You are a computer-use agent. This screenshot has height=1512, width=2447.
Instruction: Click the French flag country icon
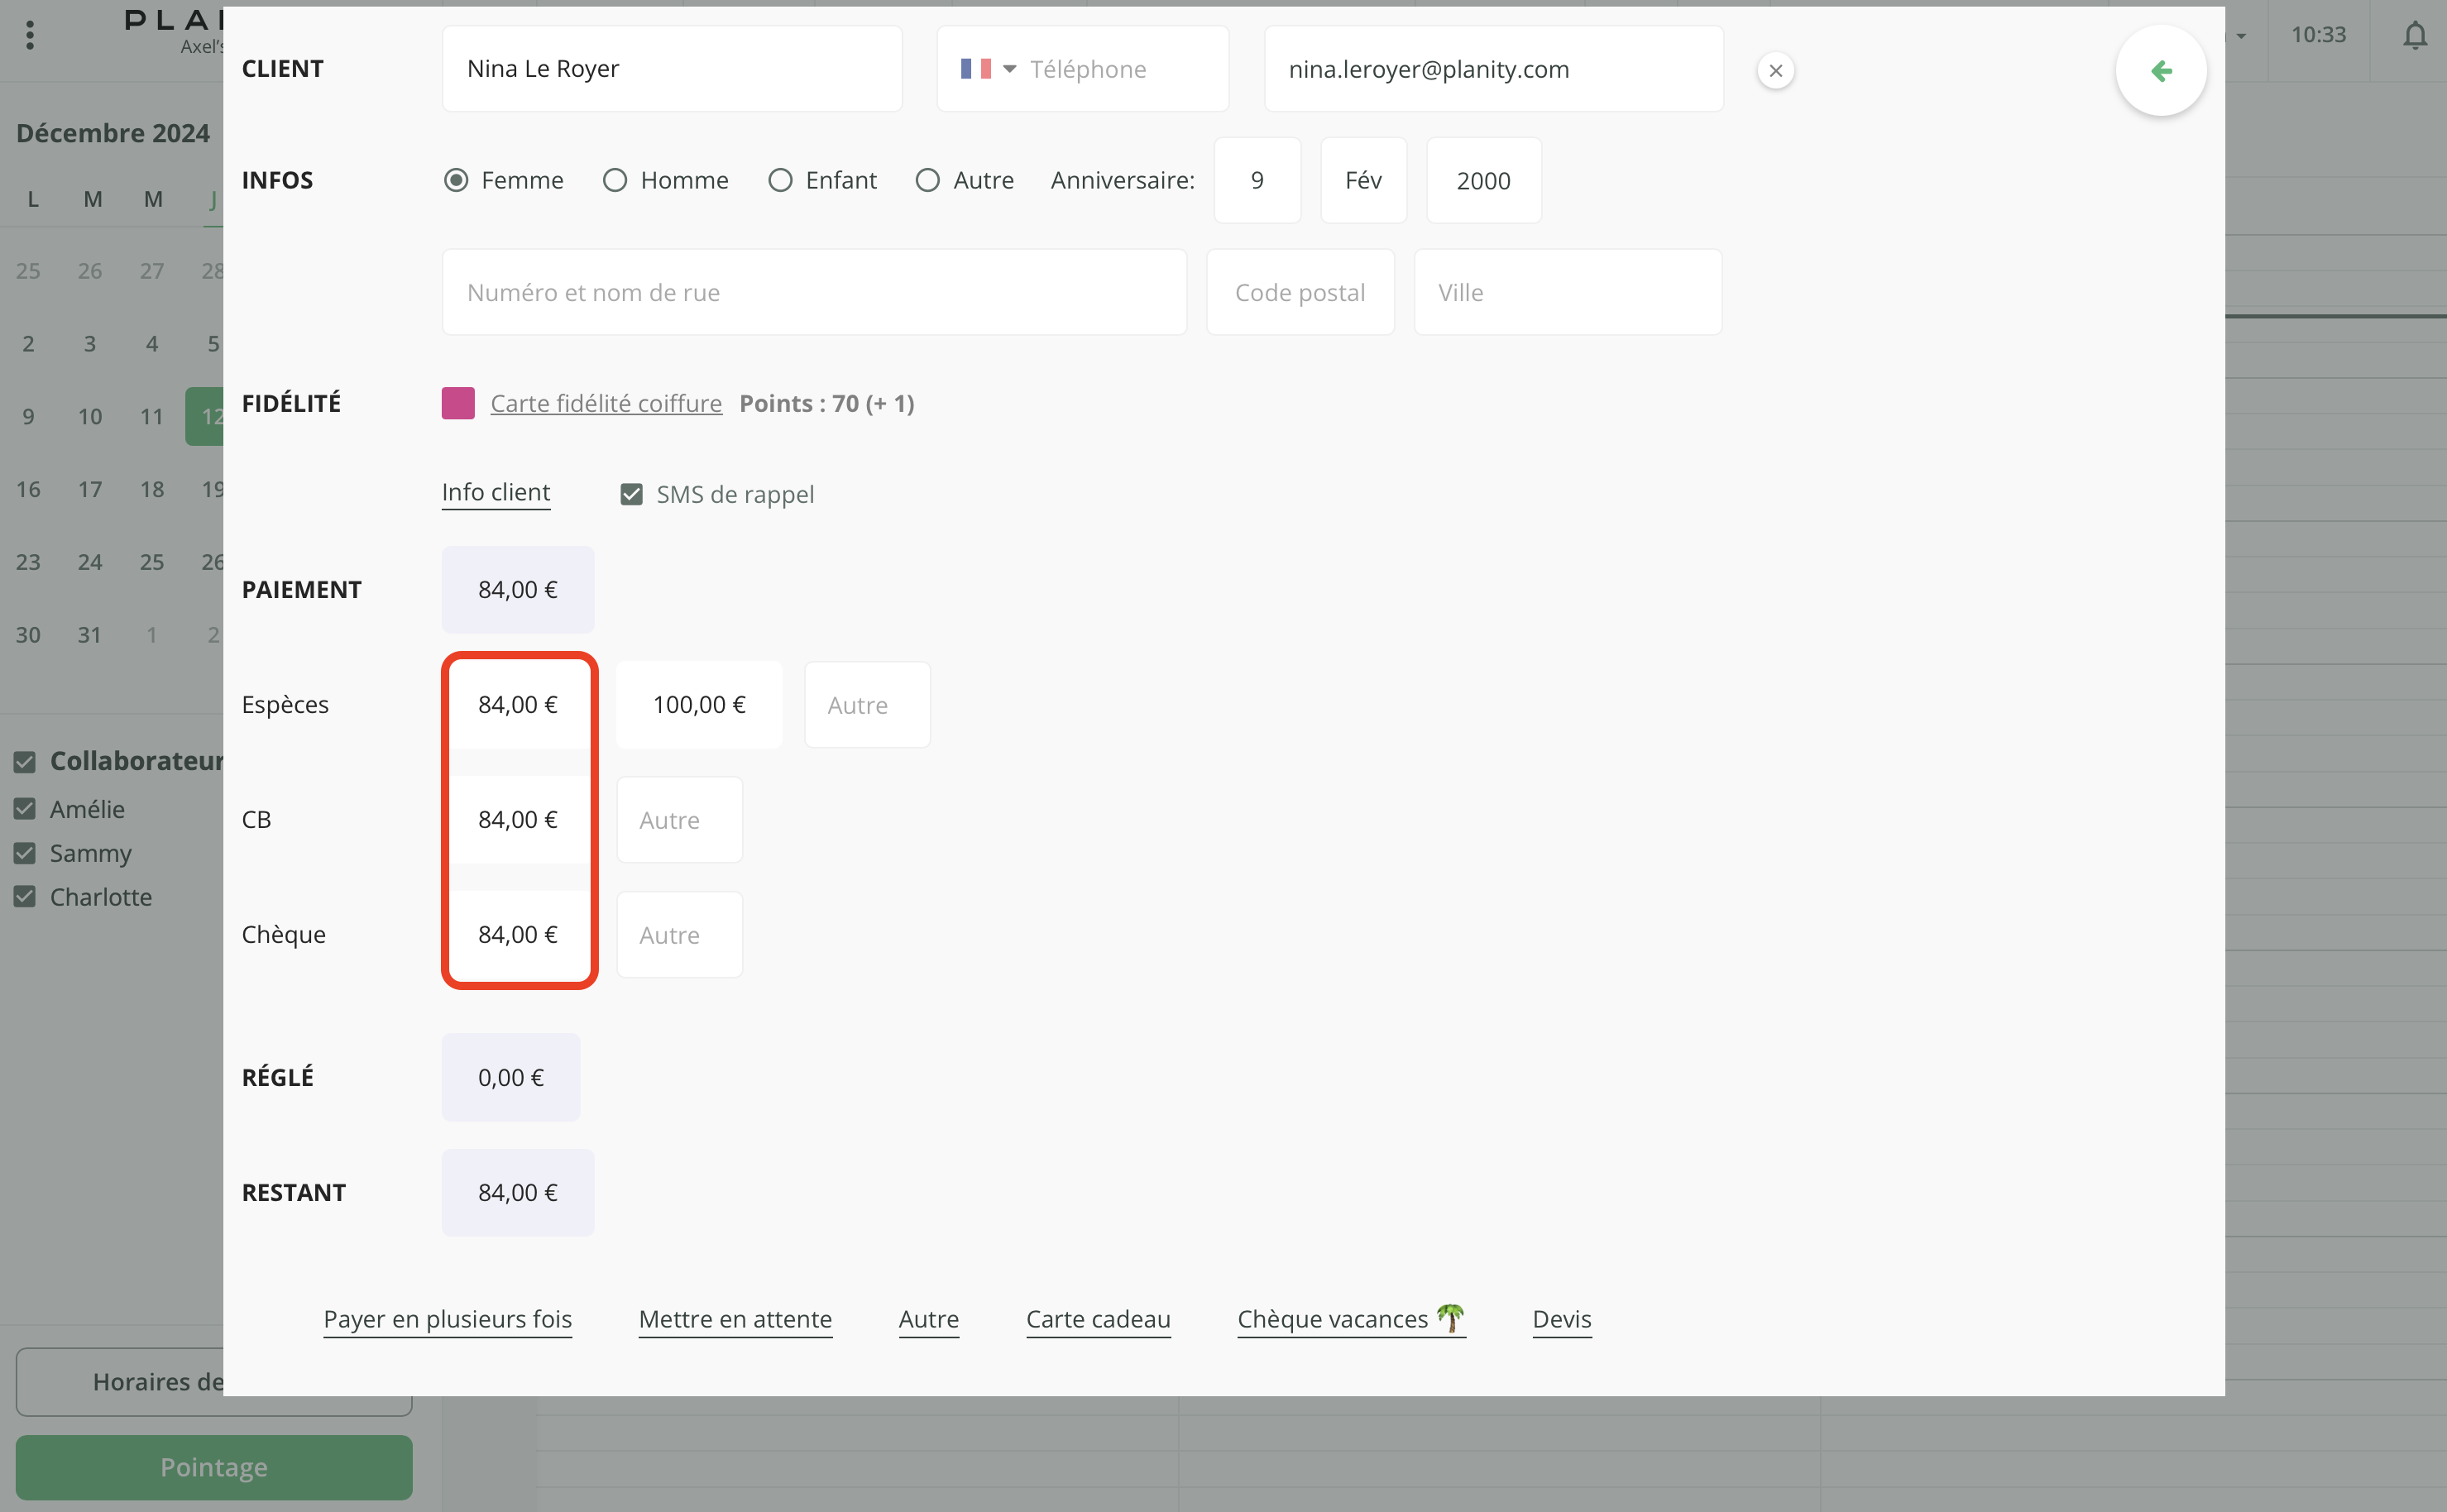click(975, 69)
